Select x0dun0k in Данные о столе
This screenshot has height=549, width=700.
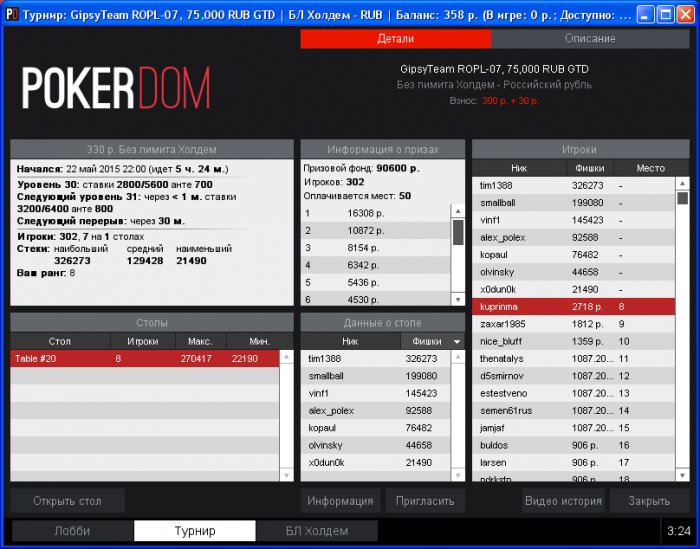pos(376,462)
